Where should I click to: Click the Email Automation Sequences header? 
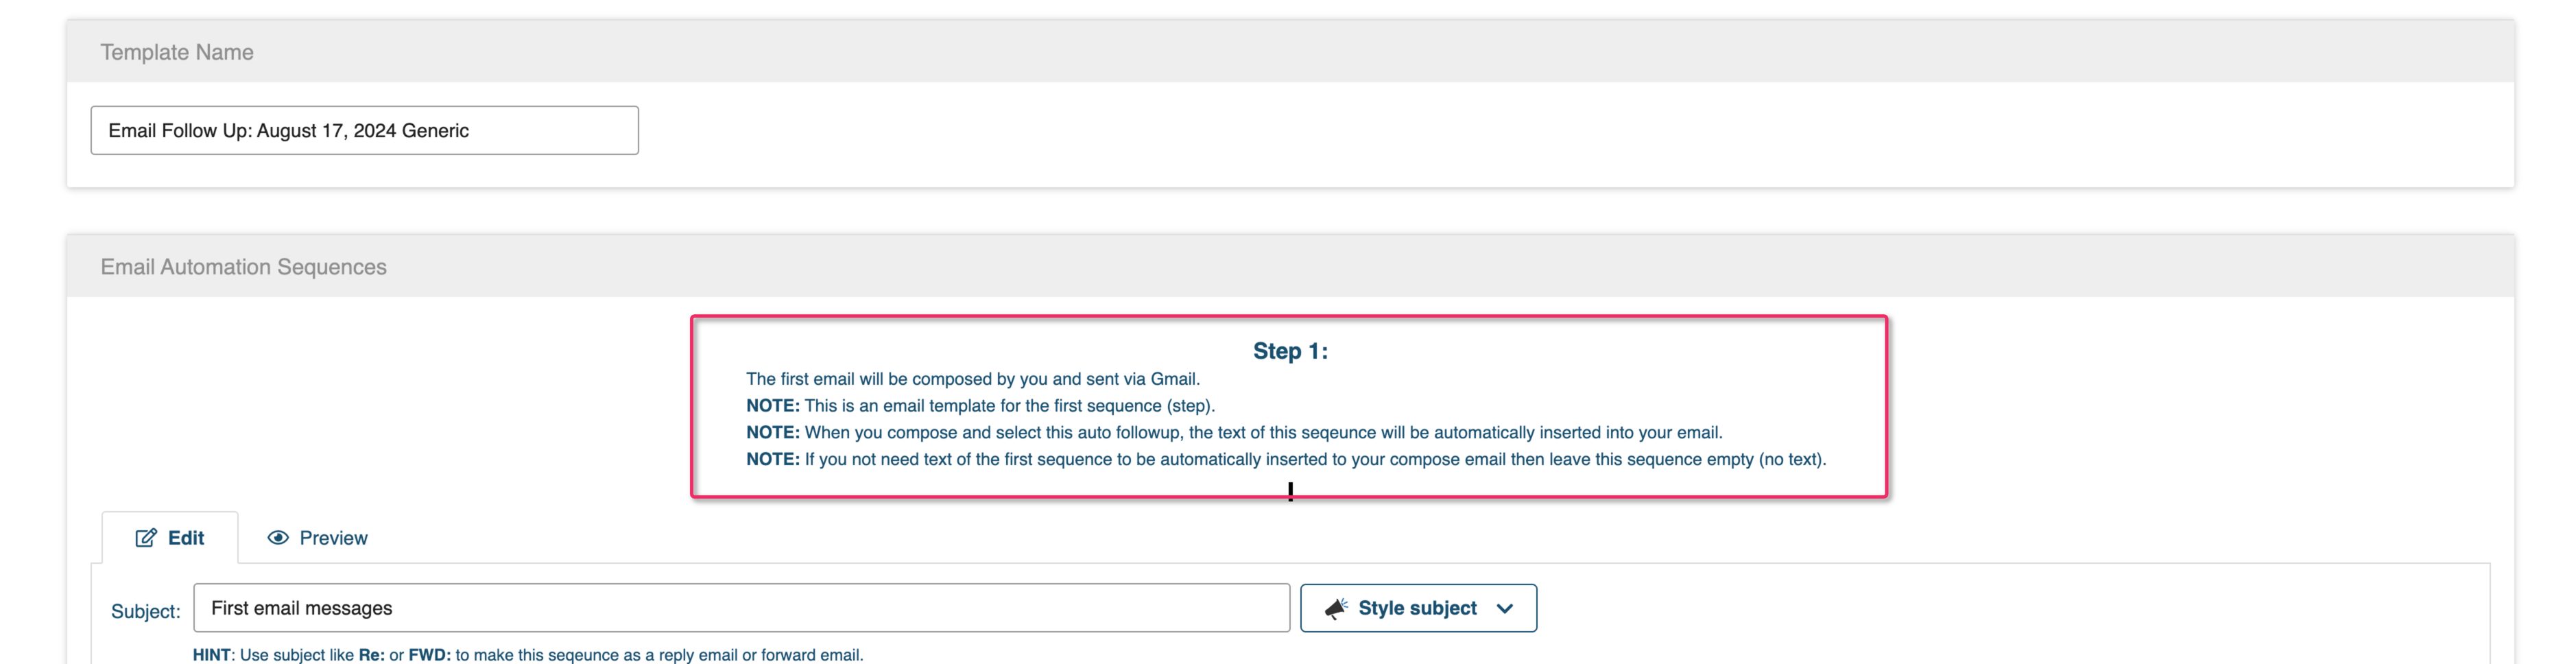coord(1290,266)
